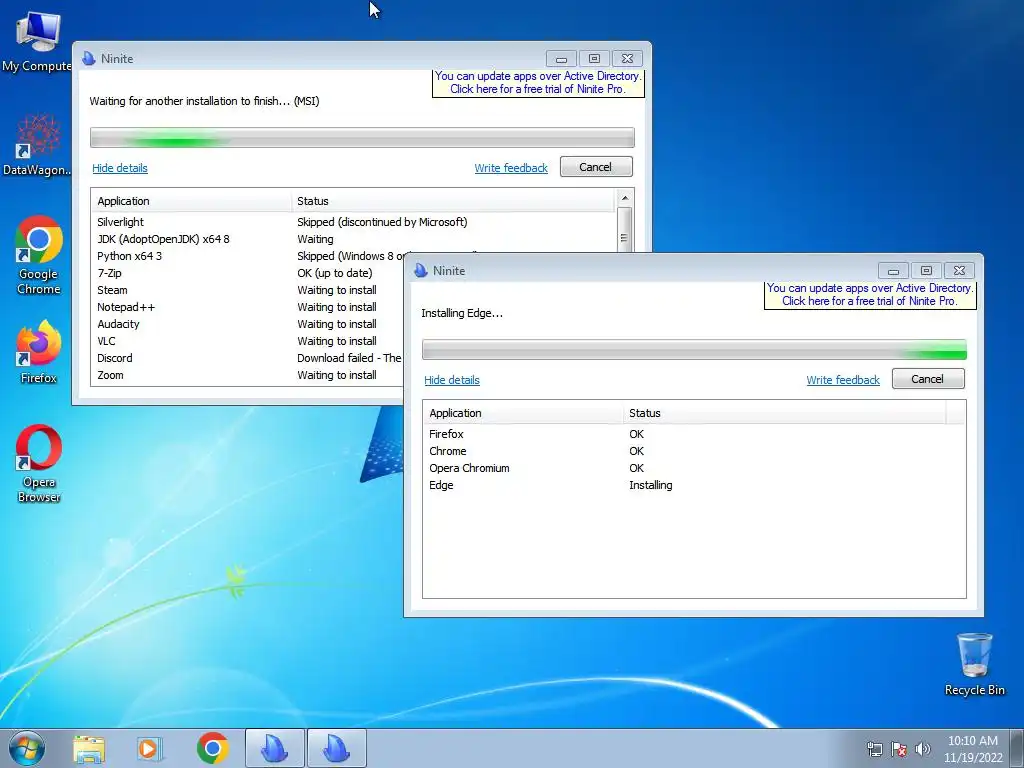1024x768 pixels.
Task: Click Ninite logo icon in back window title
Action: pyautogui.click(x=89, y=58)
